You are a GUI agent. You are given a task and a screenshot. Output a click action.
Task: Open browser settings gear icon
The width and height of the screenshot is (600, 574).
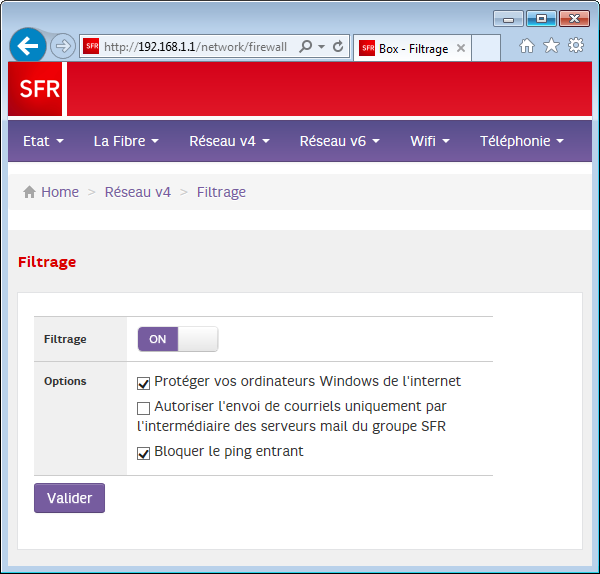[x=576, y=46]
